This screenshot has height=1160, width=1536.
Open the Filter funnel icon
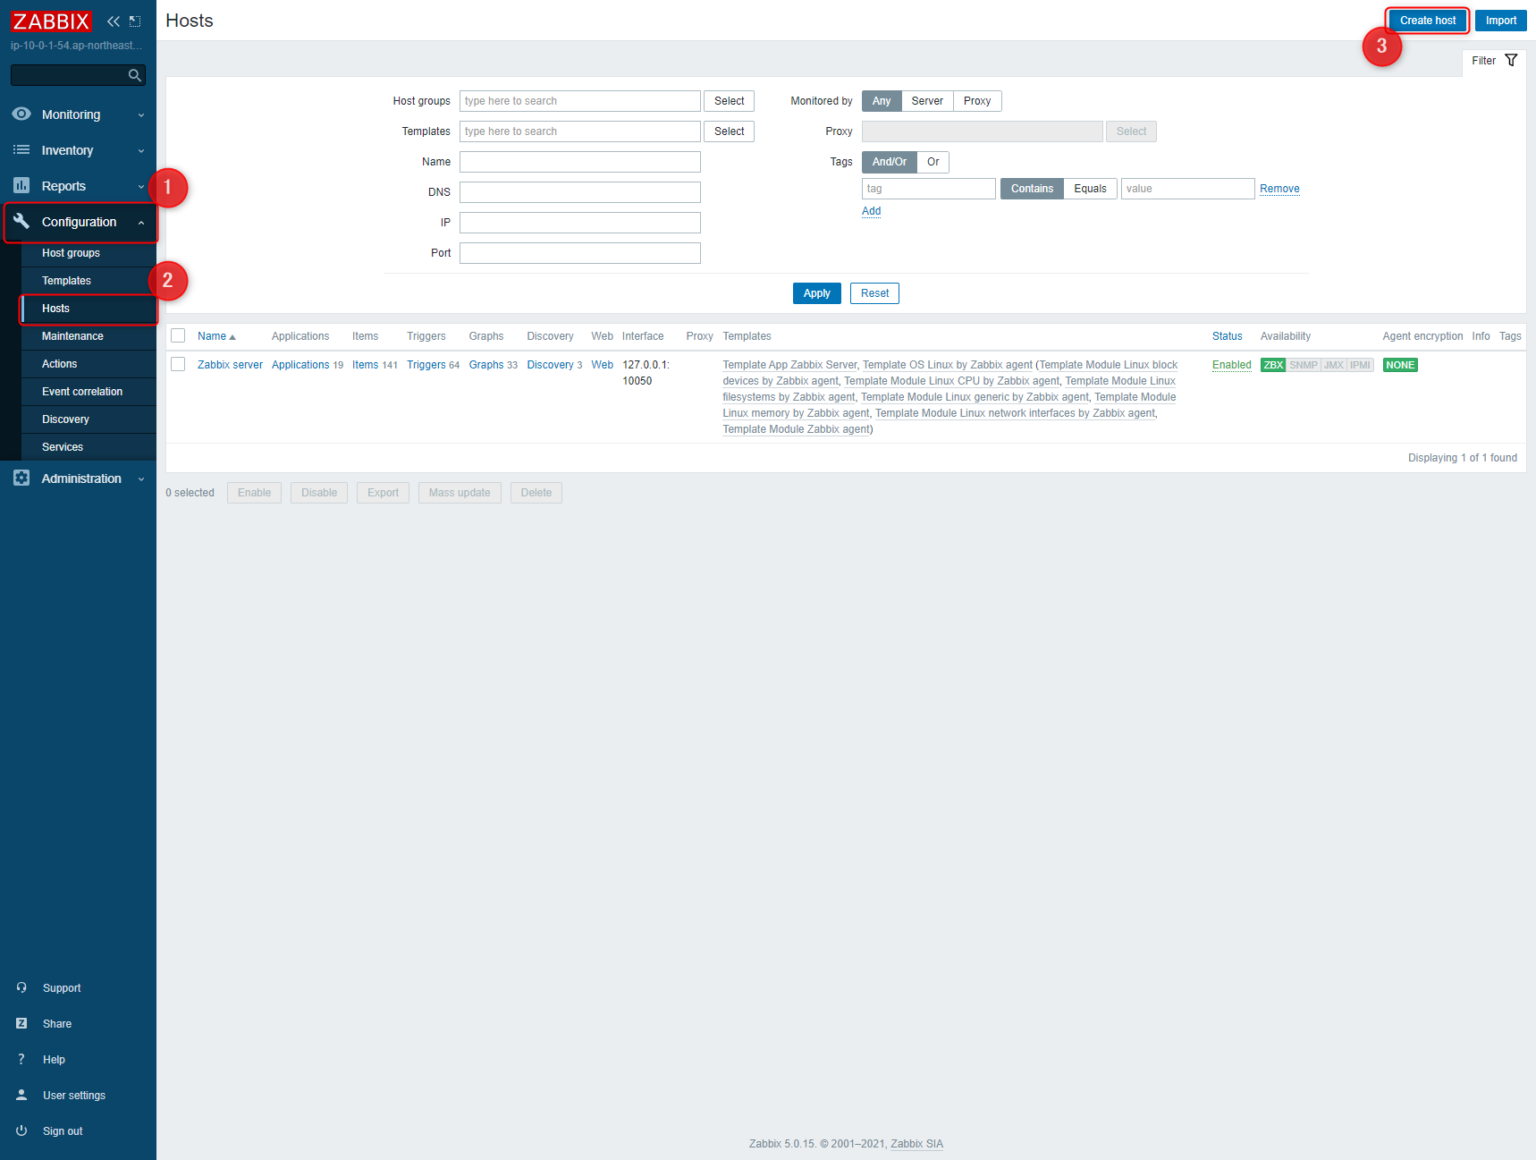1510,60
